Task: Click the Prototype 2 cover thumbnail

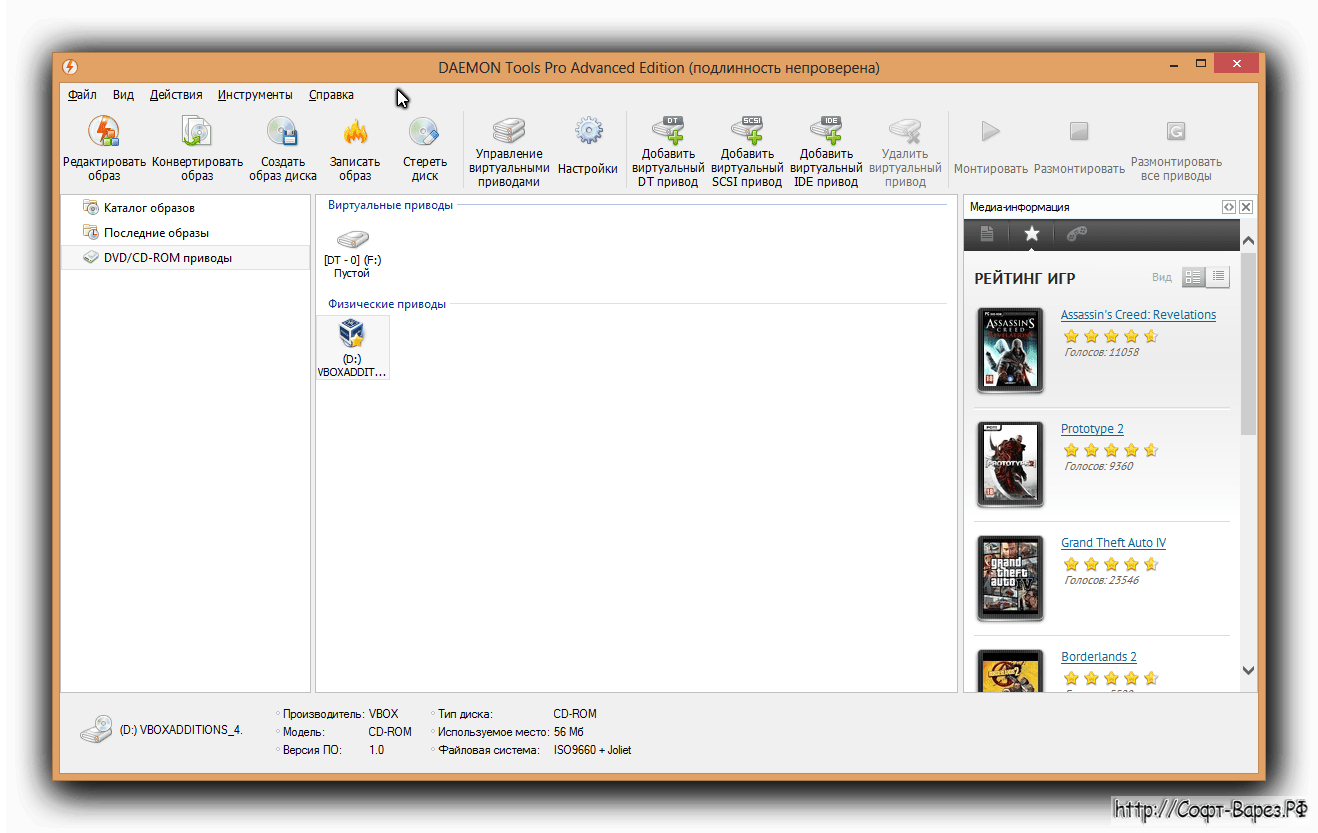Action: (x=1011, y=464)
